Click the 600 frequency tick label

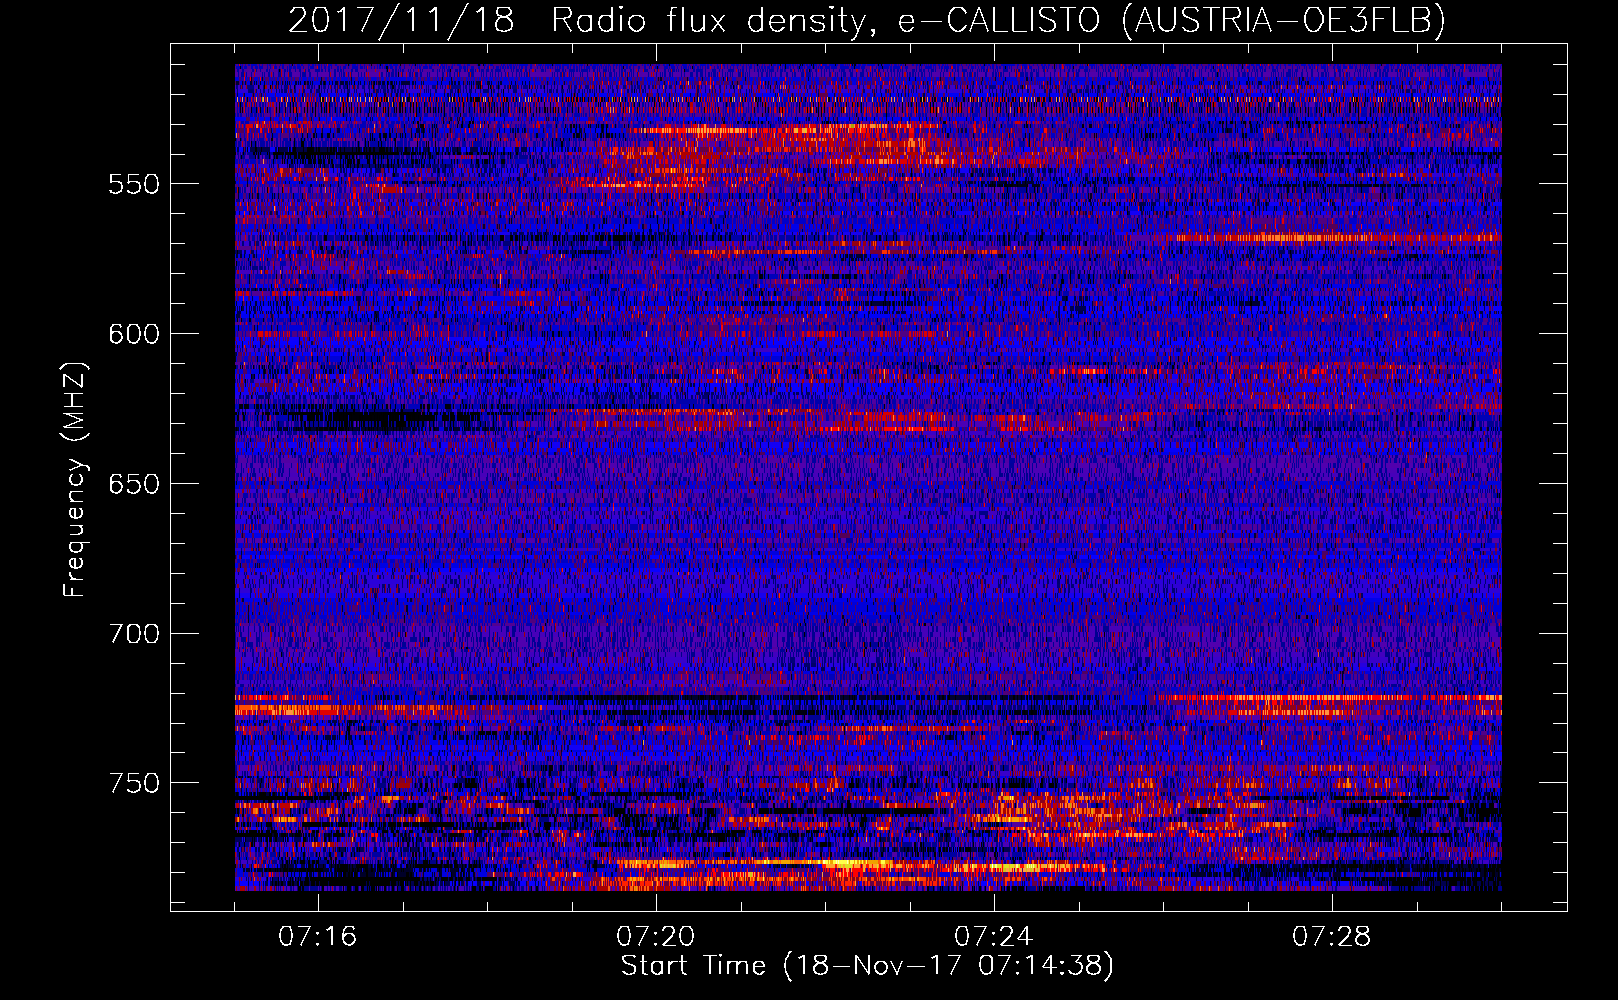(134, 334)
